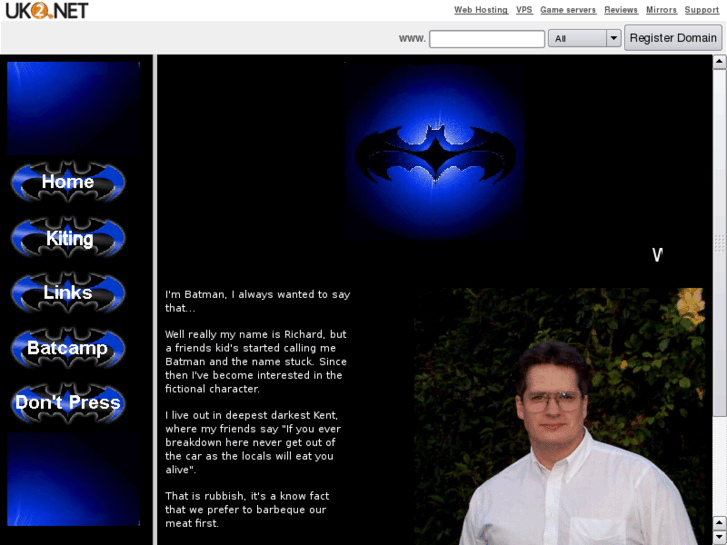
Task: Click the text "I live out in deepest darkest Kent"
Action: point(251,415)
